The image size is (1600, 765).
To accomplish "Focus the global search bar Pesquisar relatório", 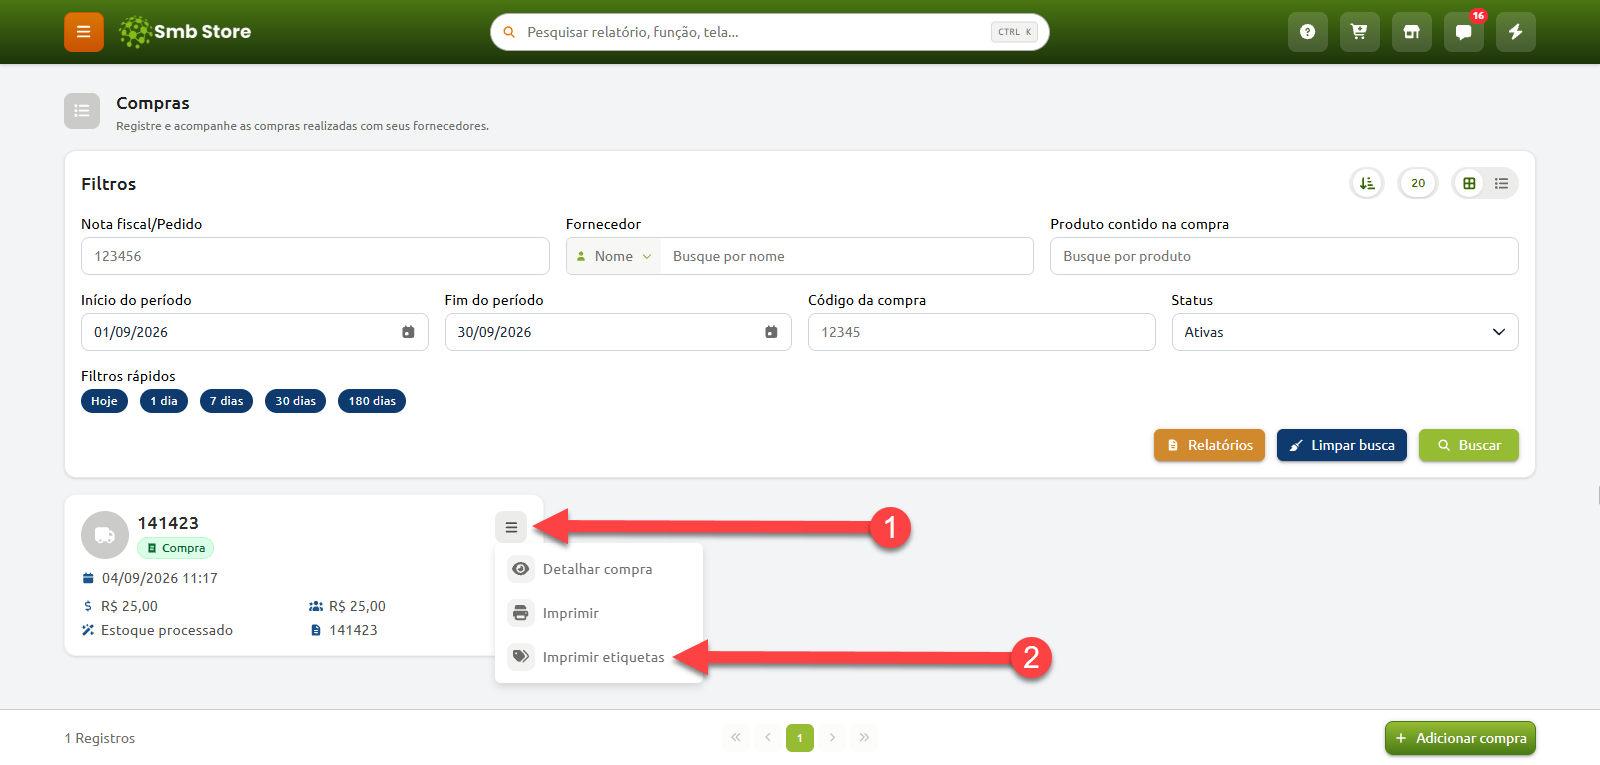I will 770,32.
